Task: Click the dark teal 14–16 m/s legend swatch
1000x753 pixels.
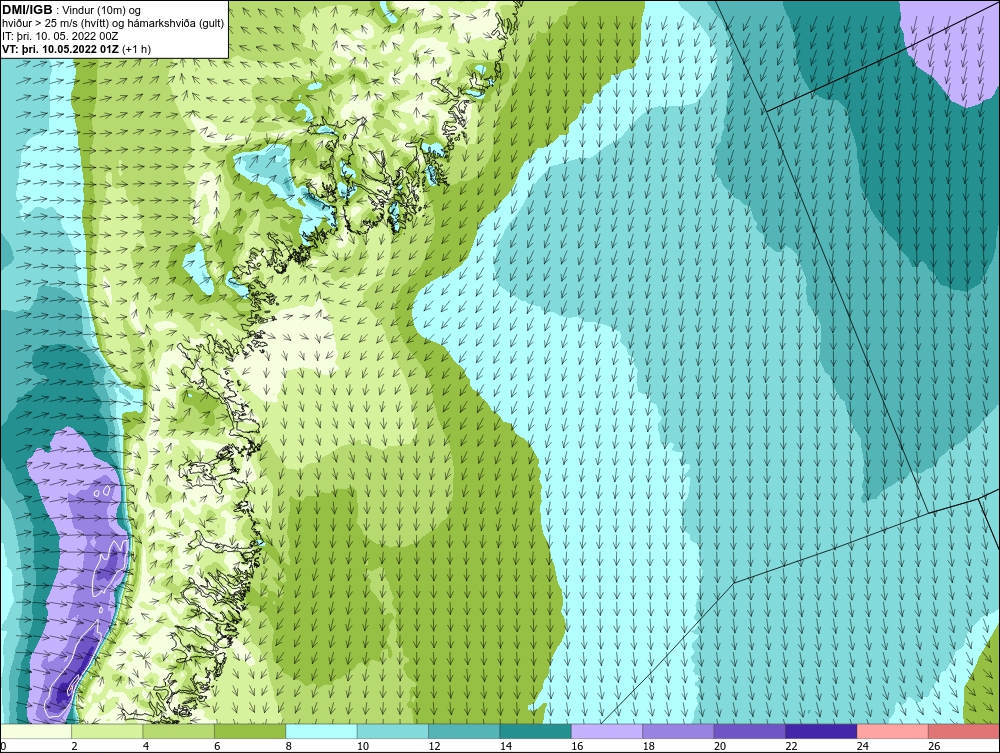Action: pos(536,731)
